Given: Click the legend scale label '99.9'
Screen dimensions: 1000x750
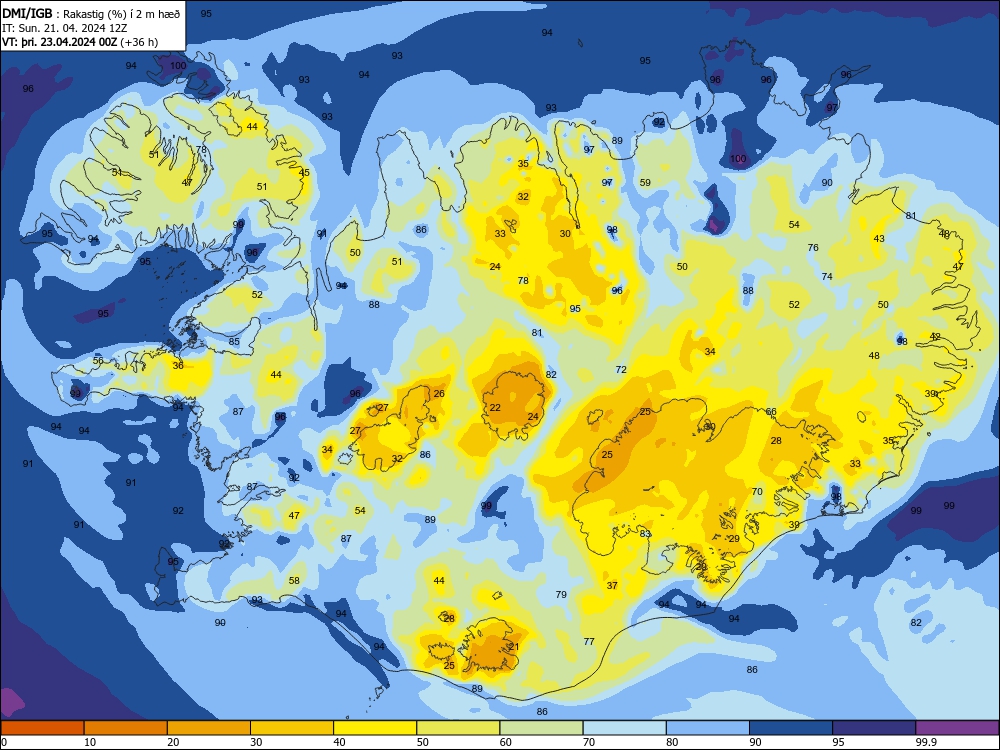Looking at the screenshot, I should 925,742.
